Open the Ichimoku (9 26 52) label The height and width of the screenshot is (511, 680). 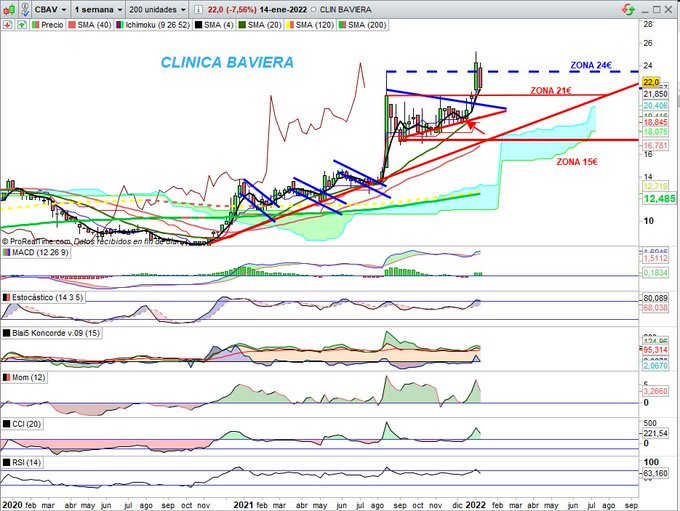(x=153, y=25)
